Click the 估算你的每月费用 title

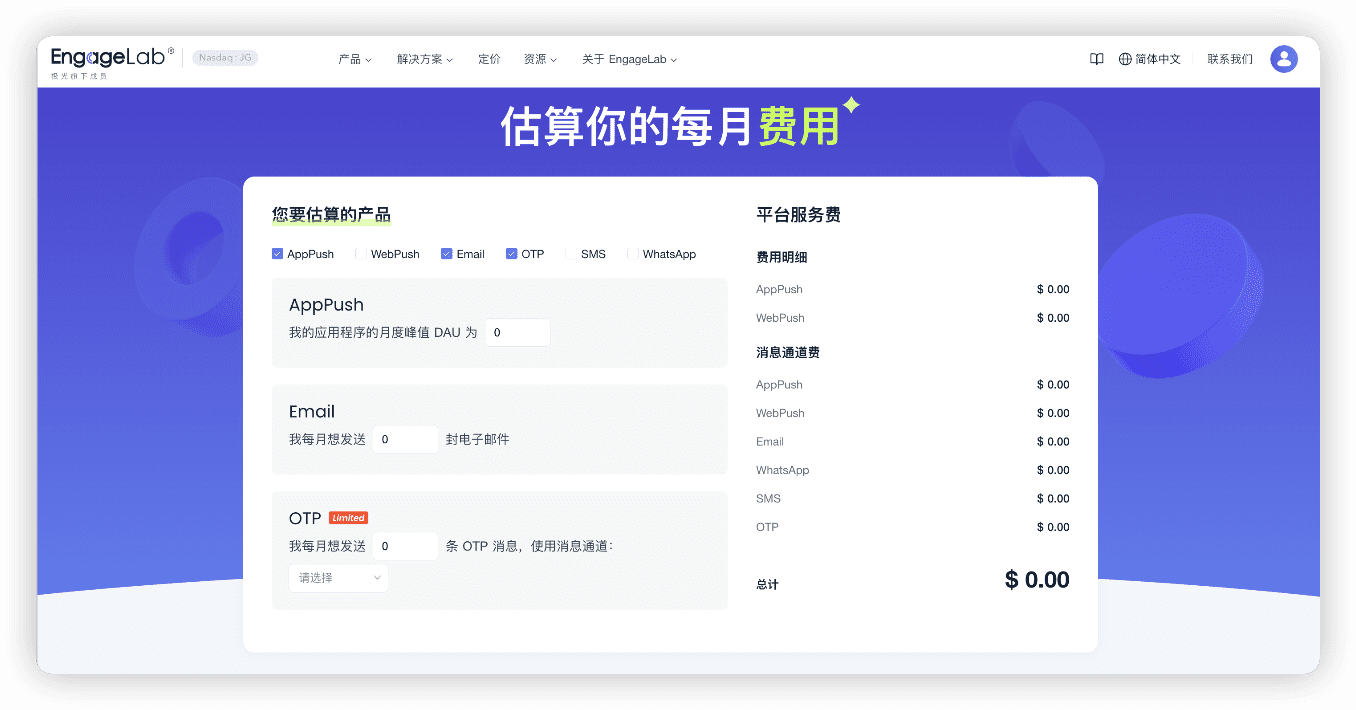(x=669, y=127)
